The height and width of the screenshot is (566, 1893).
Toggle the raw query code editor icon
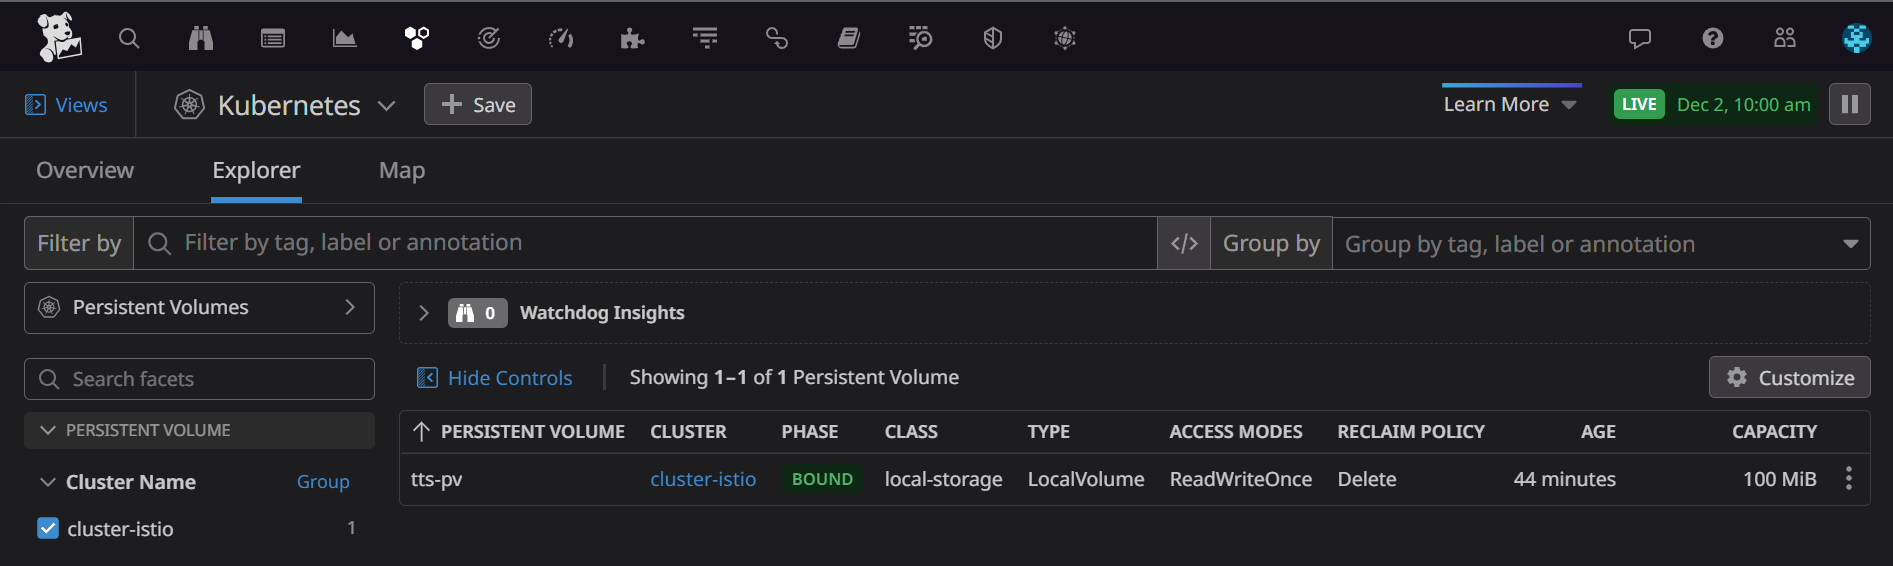click(x=1184, y=243)
